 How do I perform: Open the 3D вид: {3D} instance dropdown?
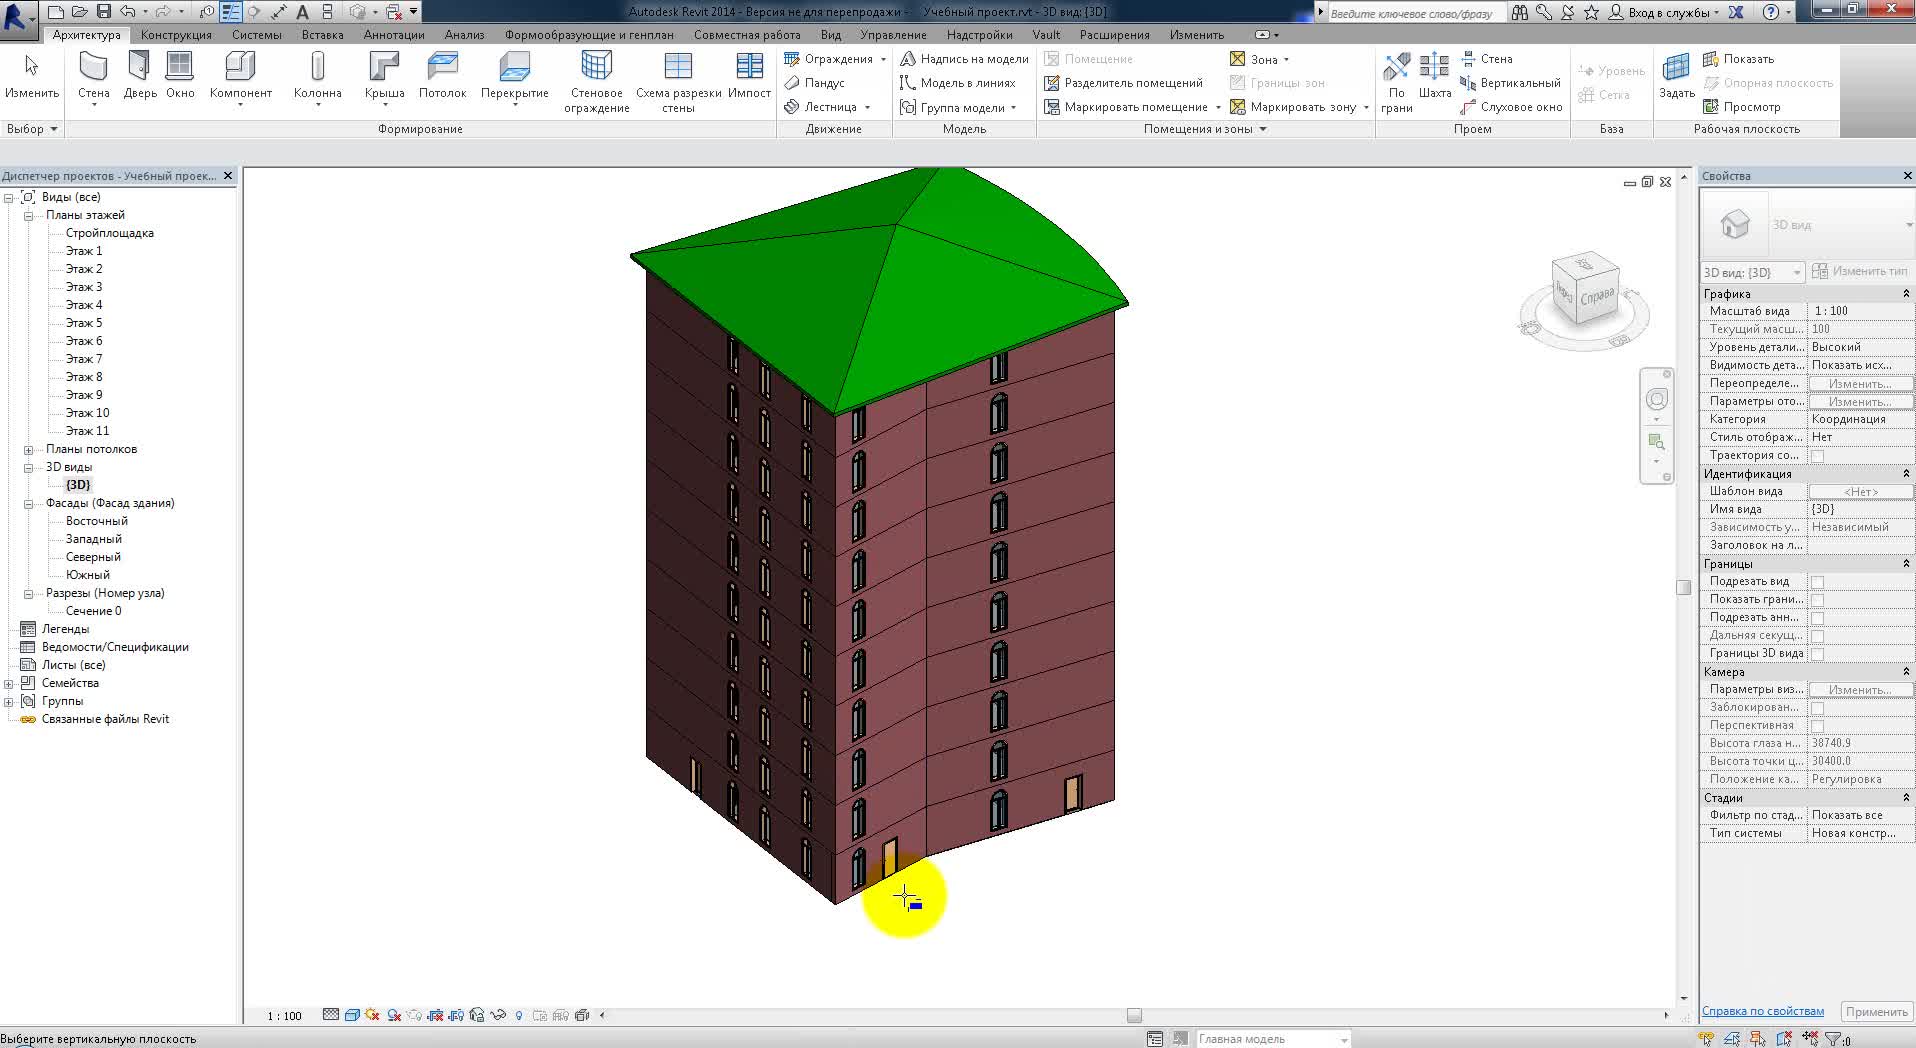(x=1752, y=272)
